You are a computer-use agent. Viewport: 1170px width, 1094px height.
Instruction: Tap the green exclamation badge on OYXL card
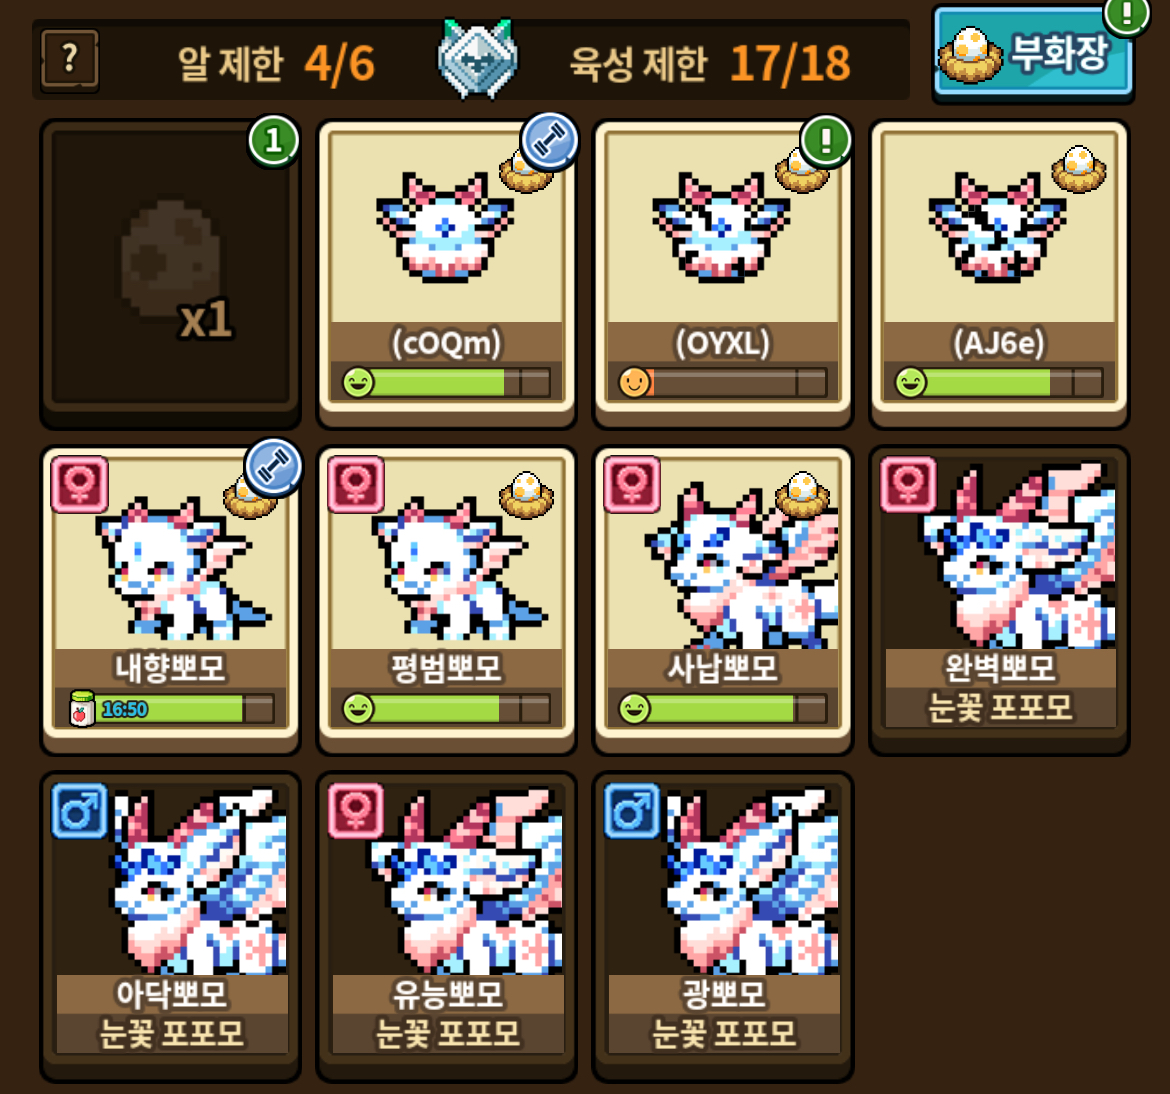point(825,140)
